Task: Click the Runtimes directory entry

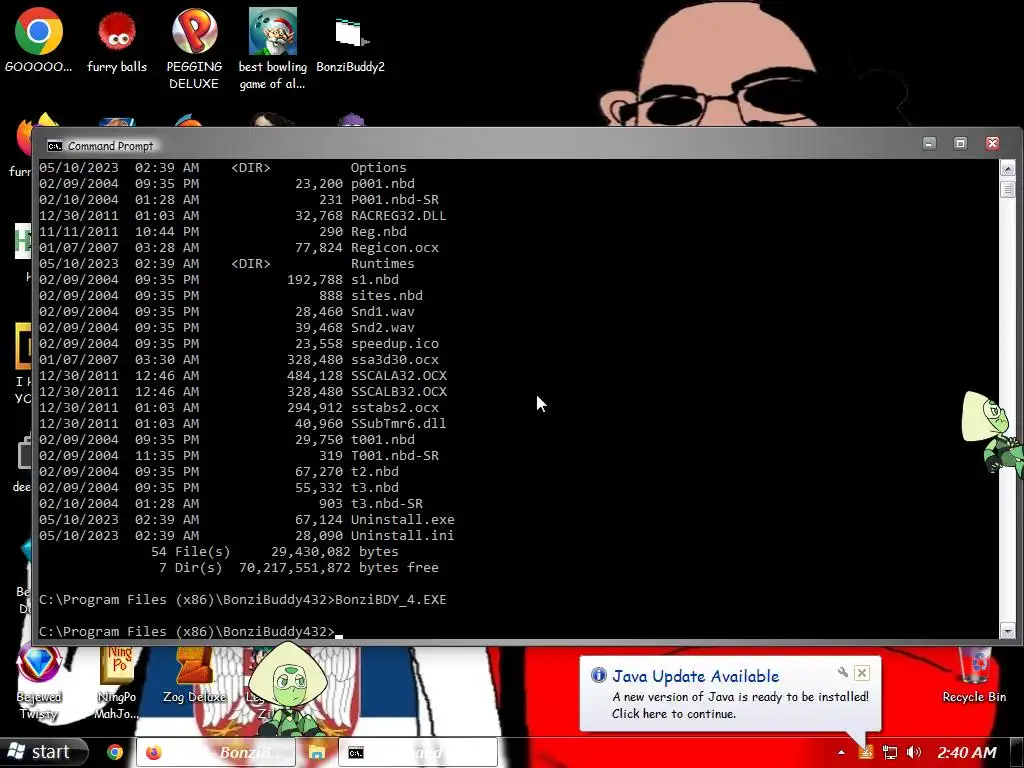Action: click(x=382, y=264)
